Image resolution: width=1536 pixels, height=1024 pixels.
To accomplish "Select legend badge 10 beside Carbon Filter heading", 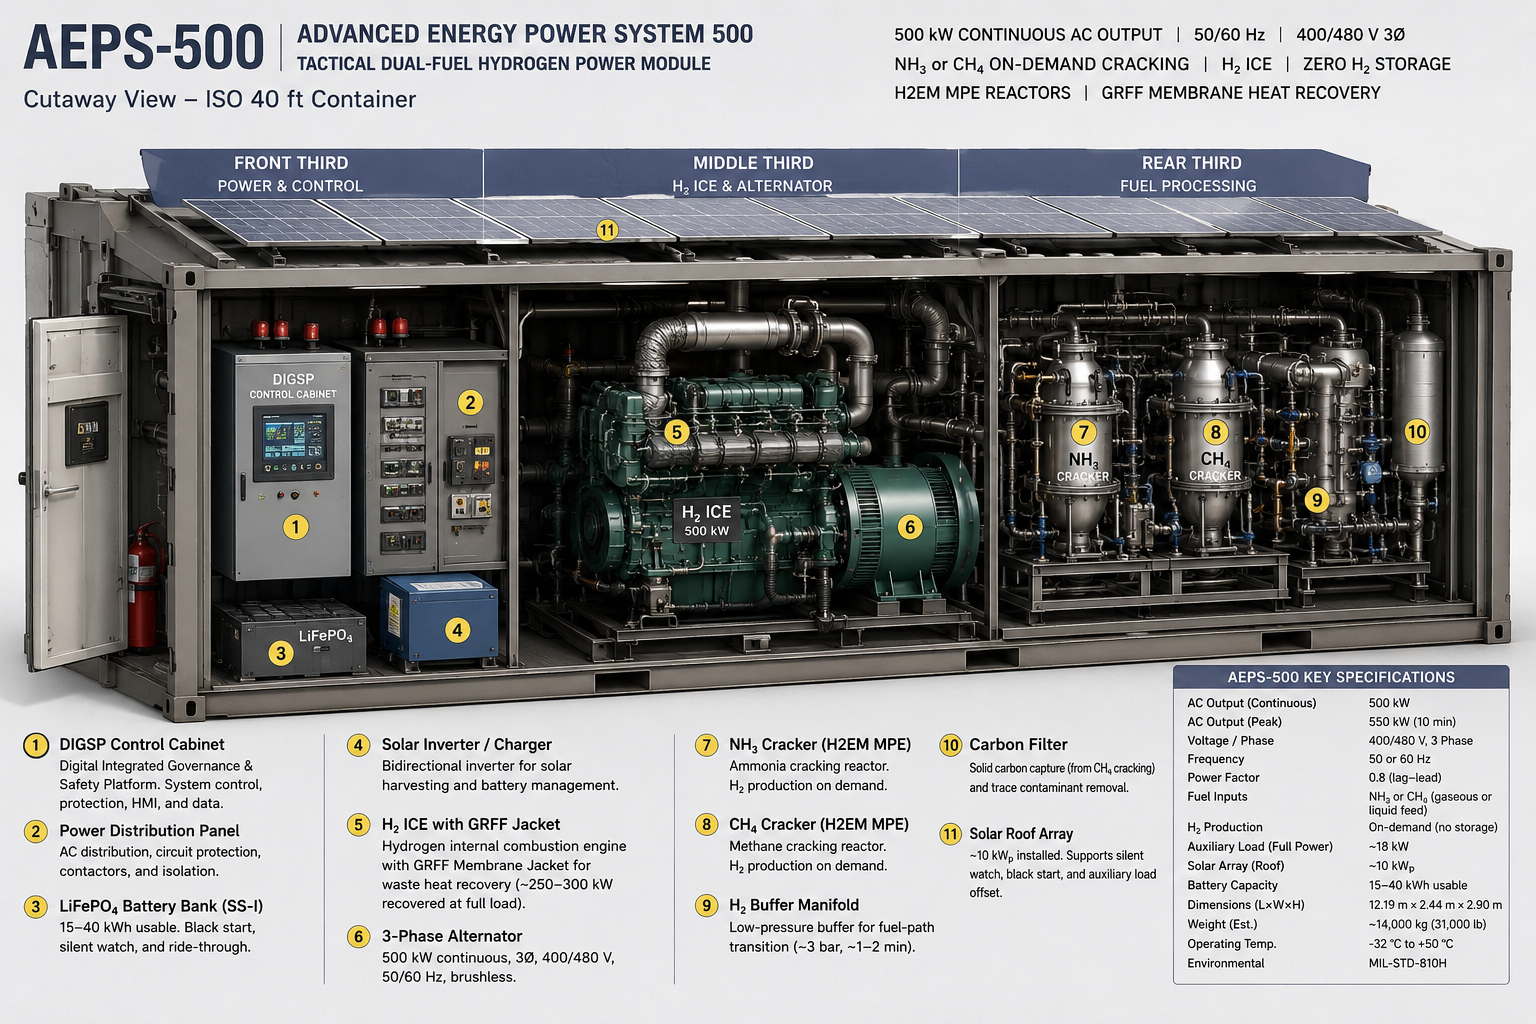I will pos(950,745).
